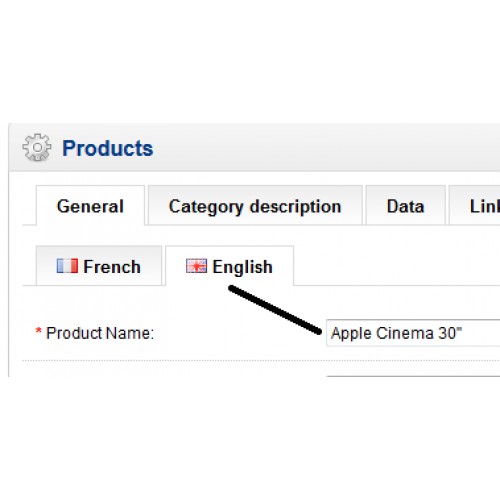Click the UK flag icon
Viewport: 500px width, 500px height.
tap(196, 266)
